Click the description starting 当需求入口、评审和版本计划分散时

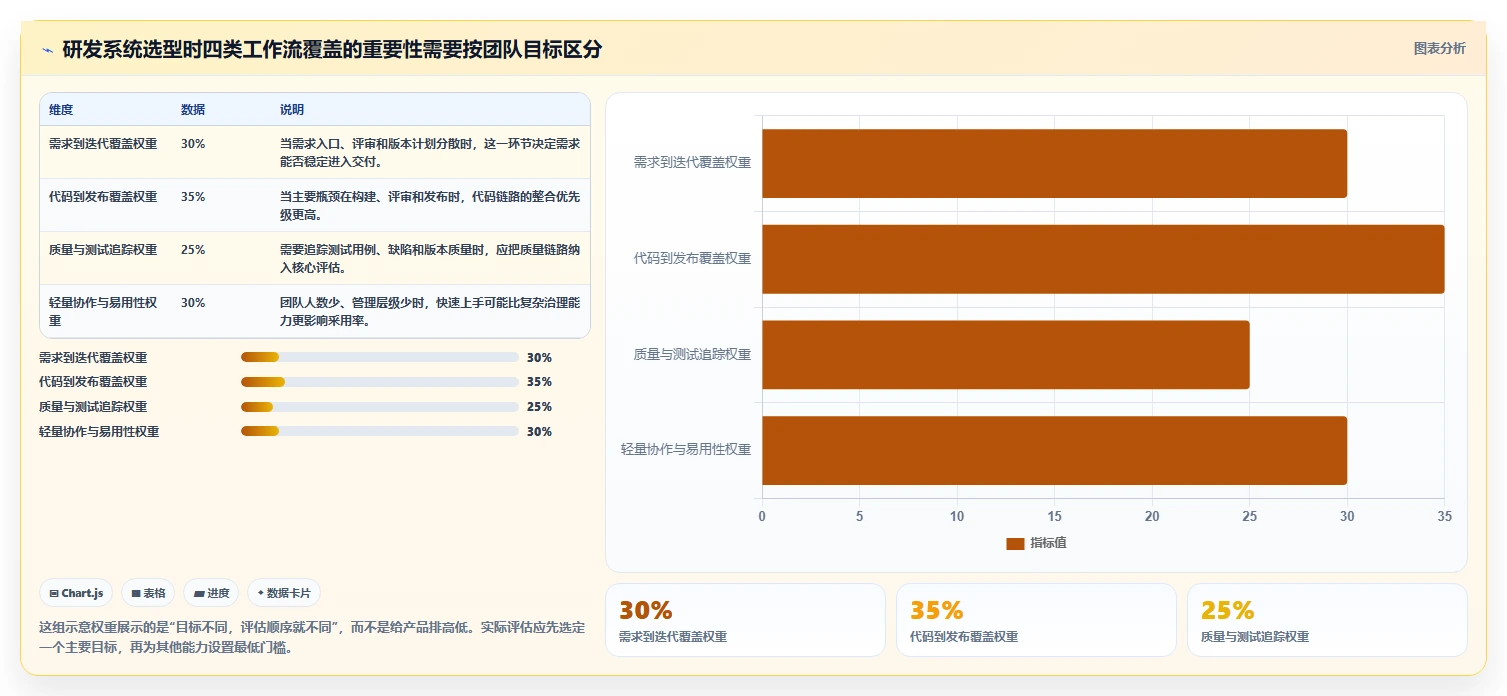click(430, 152)
